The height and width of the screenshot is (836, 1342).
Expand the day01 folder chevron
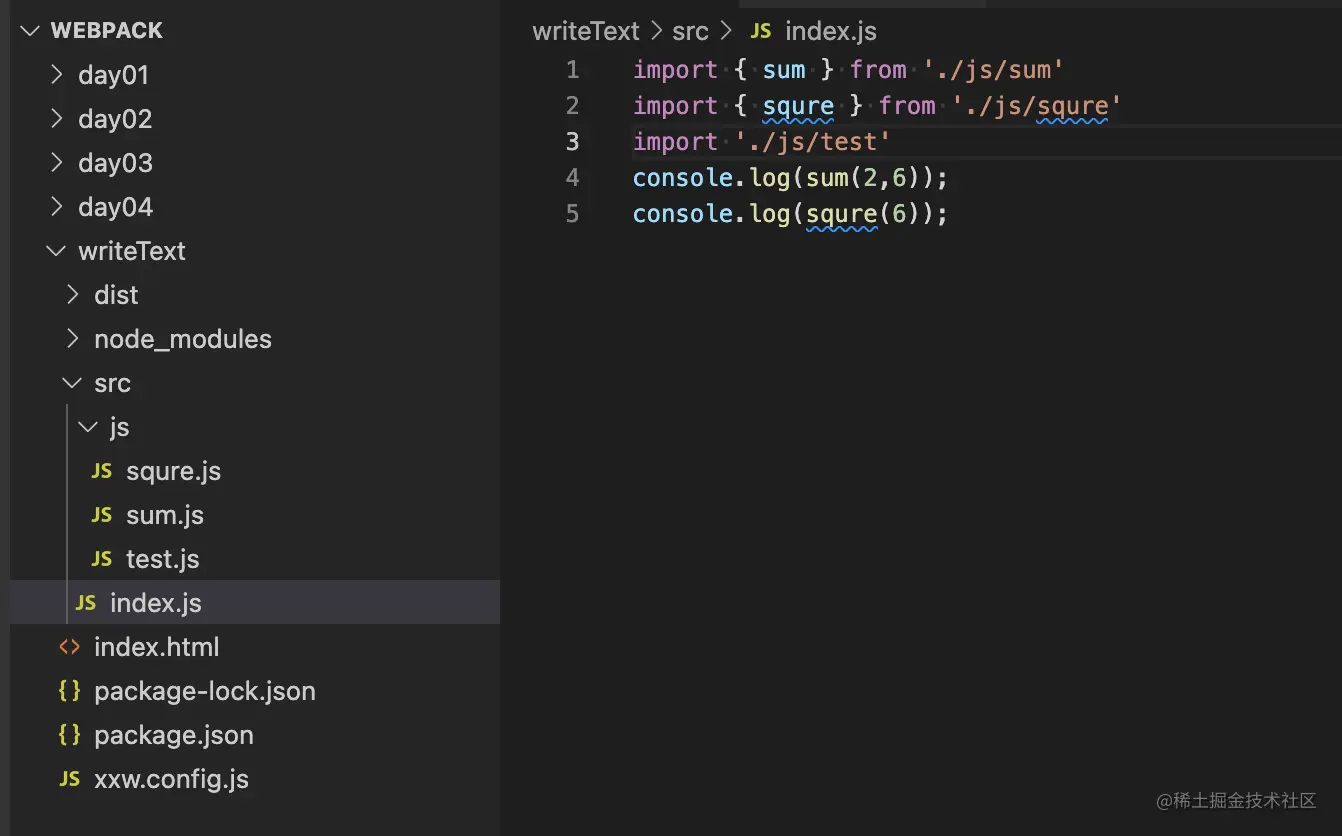click(57, 75)
